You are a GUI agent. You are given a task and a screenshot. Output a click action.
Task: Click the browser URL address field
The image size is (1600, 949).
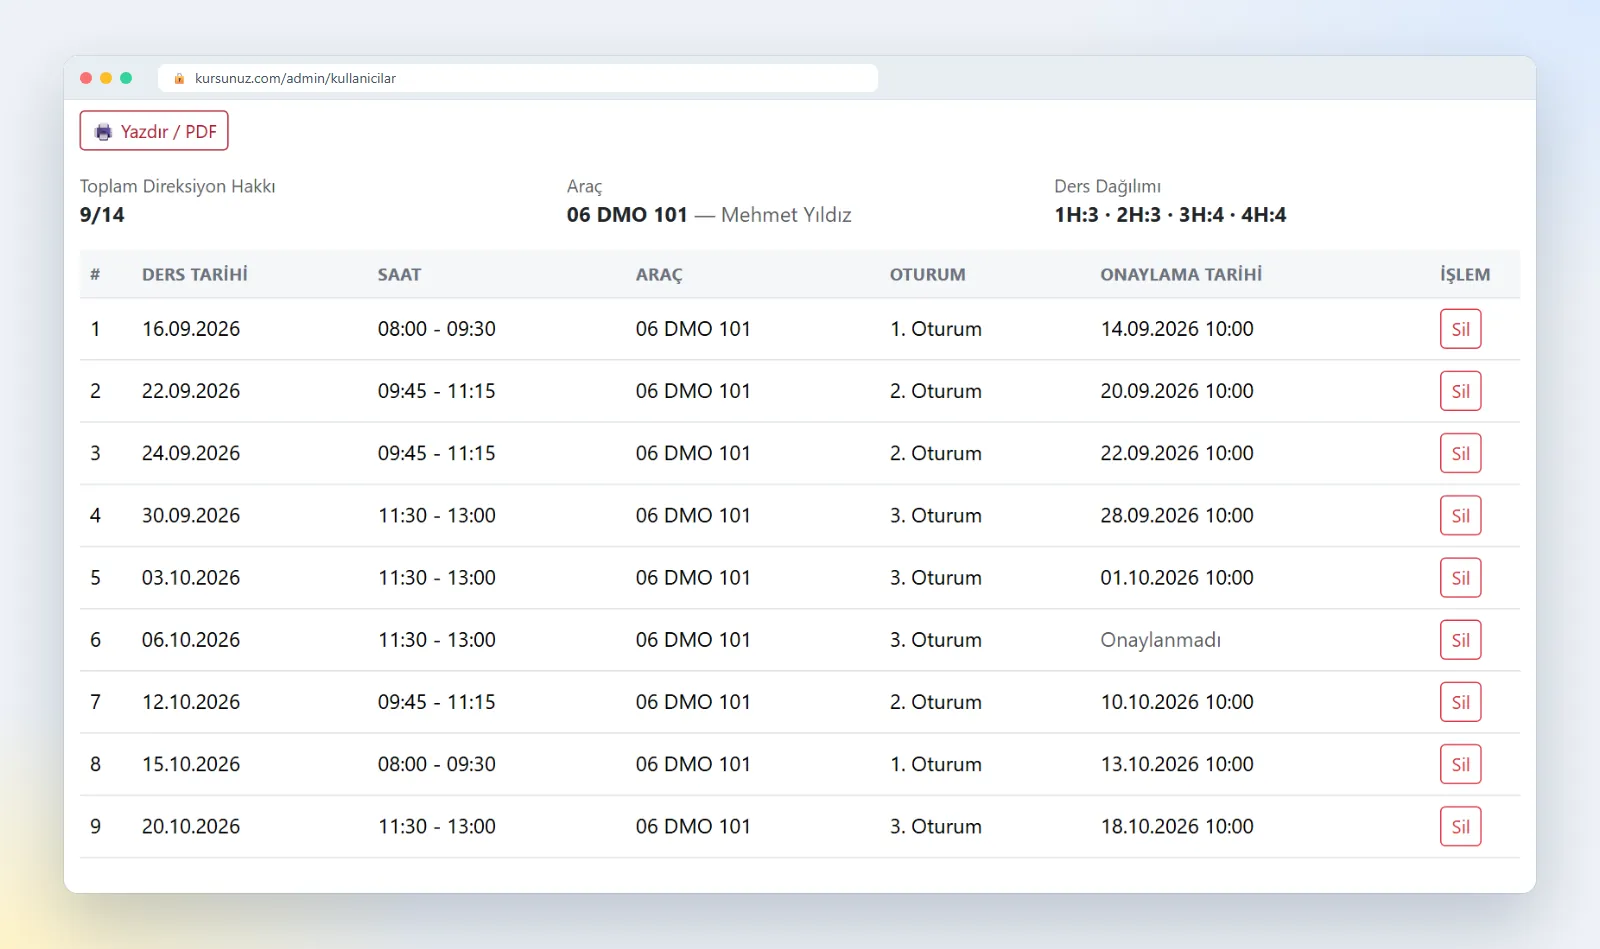pyautogui.click(x=518, y=78)
